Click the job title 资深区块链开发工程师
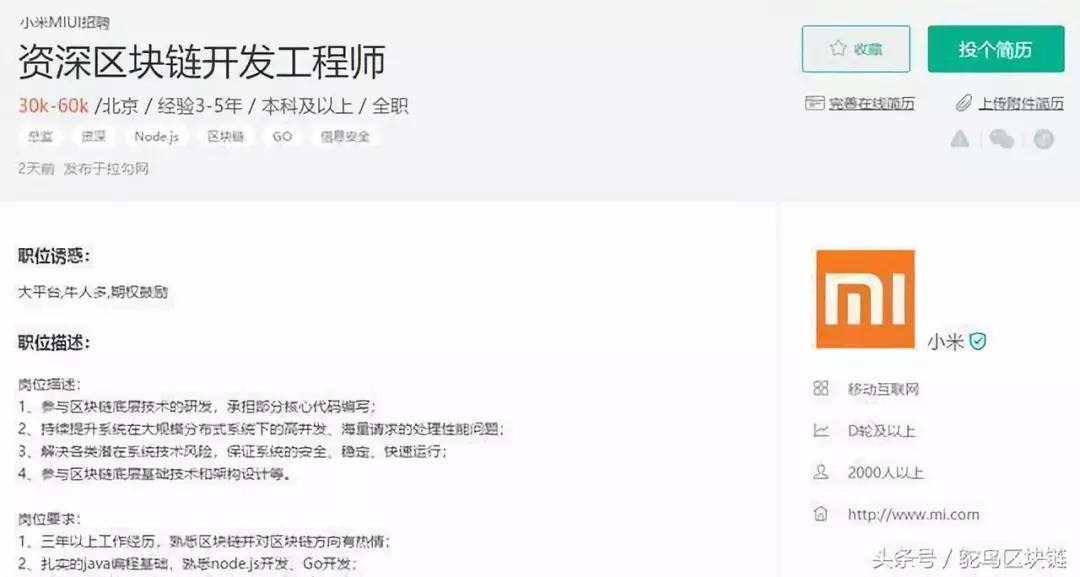The height and width of the screenshot is (577, 1080). 202,61
